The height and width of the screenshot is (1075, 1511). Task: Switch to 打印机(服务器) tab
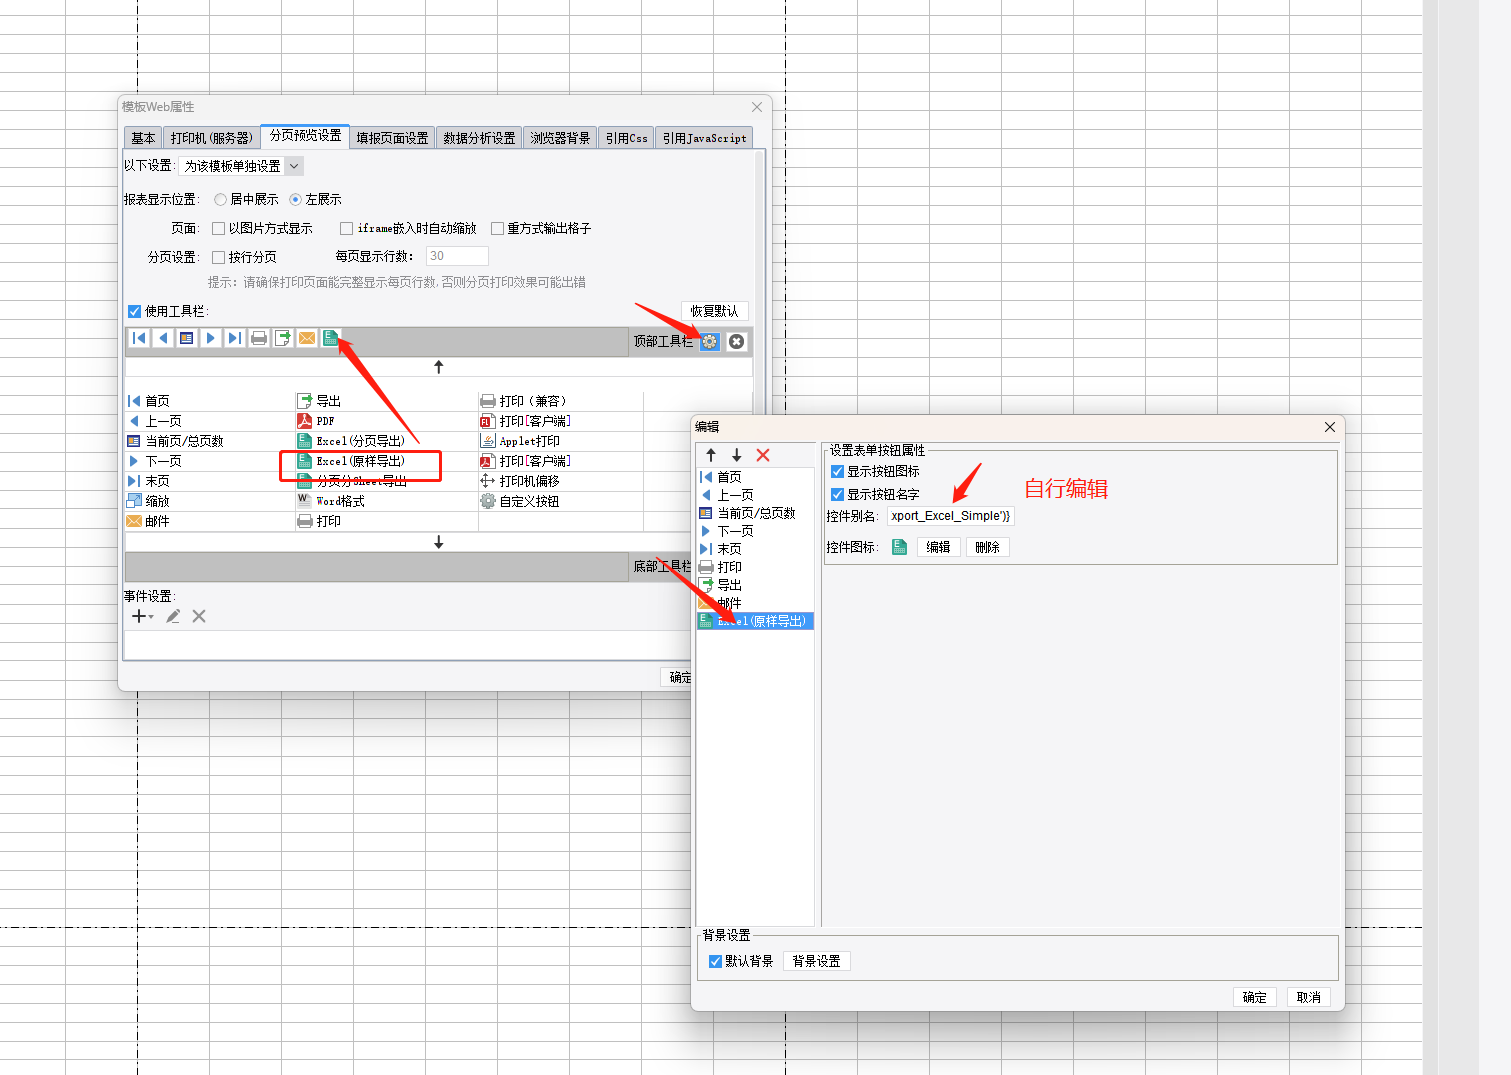211,138
